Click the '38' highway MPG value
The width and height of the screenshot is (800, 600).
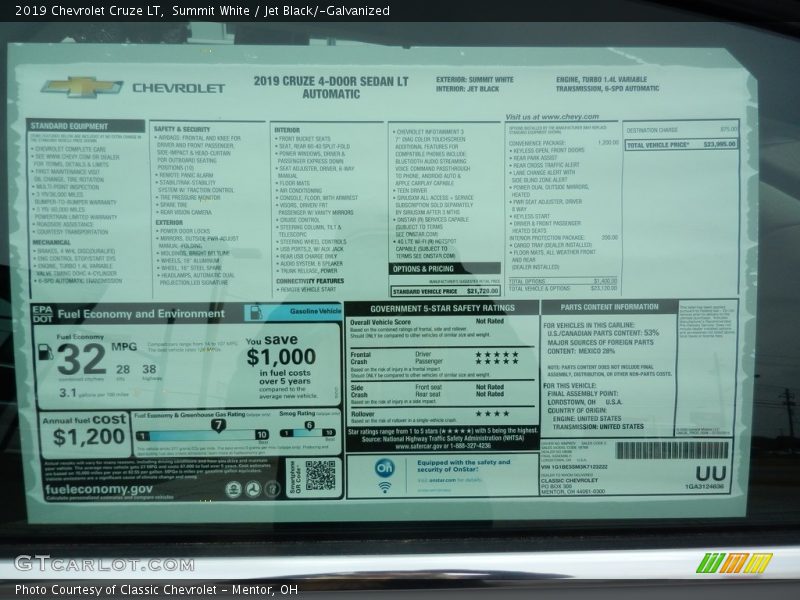tap(149, 369)
